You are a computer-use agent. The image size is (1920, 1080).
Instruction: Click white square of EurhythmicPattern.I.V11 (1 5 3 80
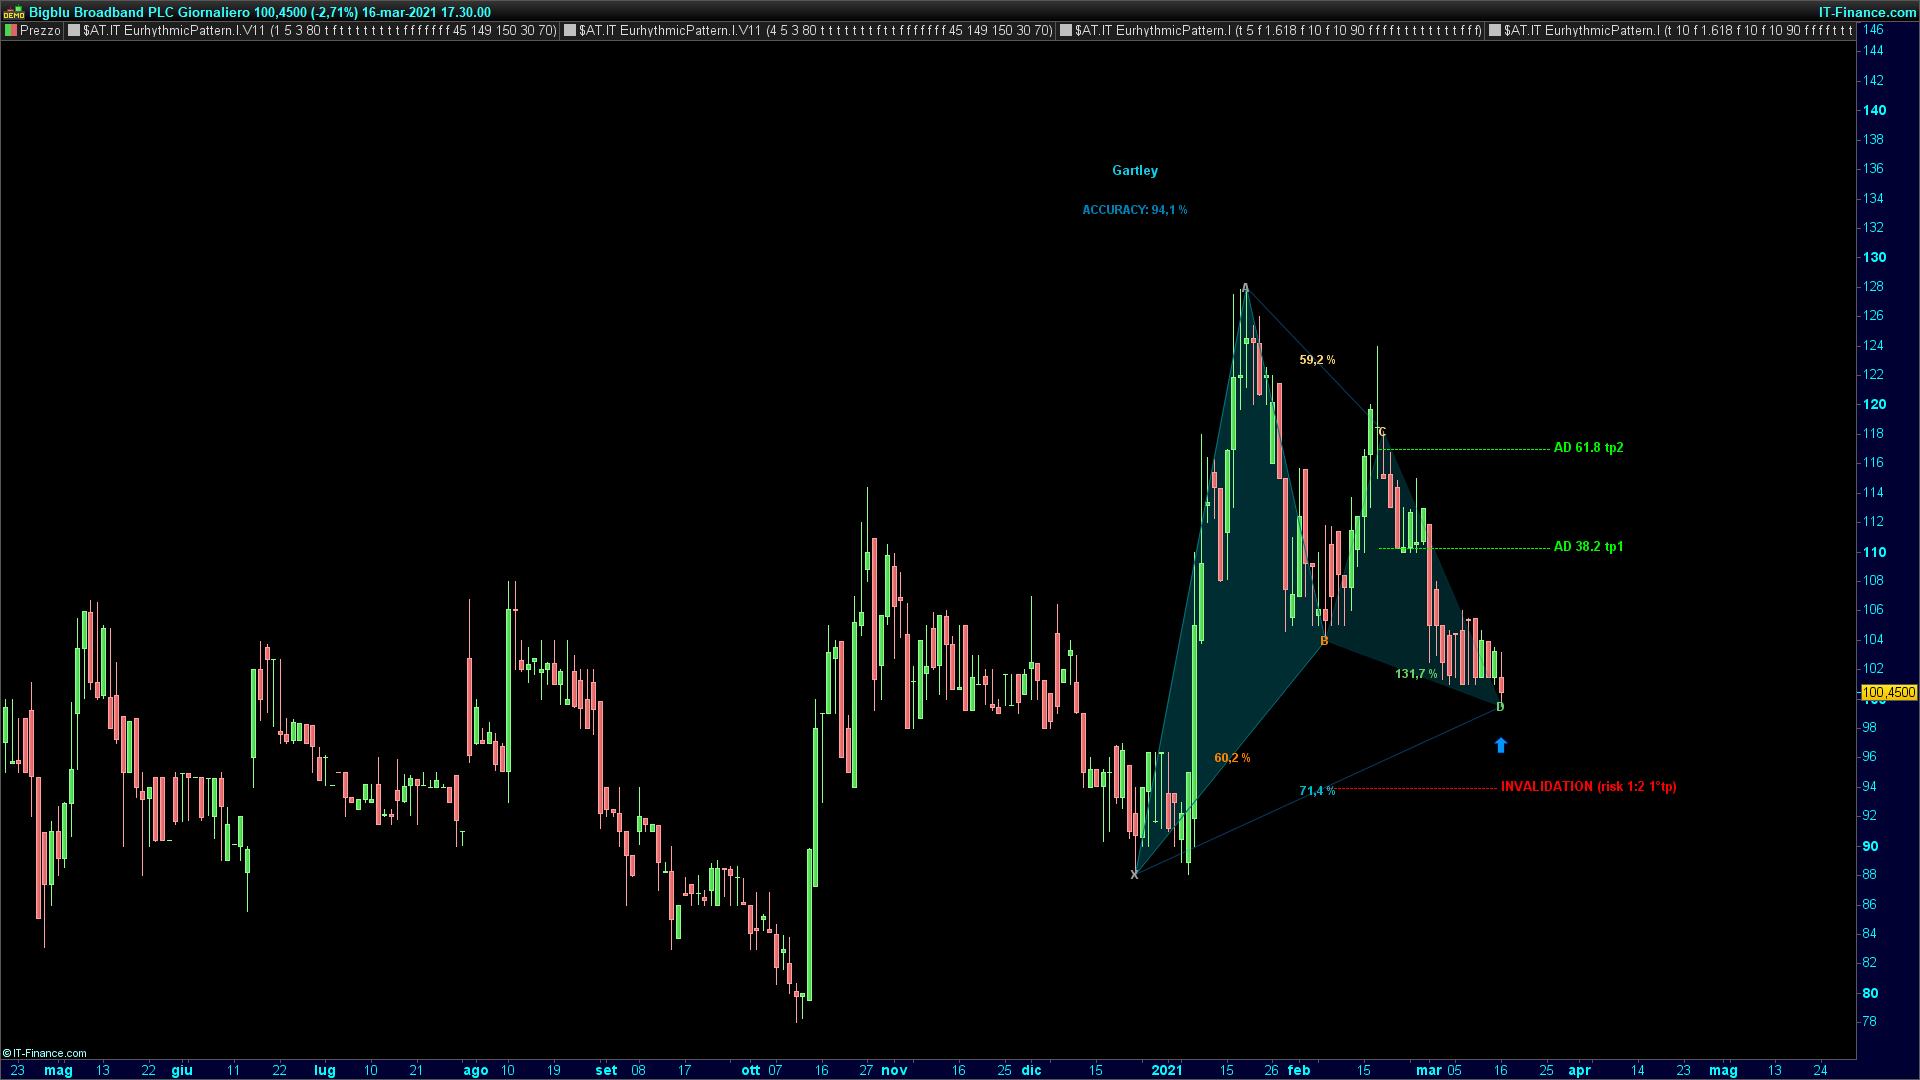pos(73,31)
